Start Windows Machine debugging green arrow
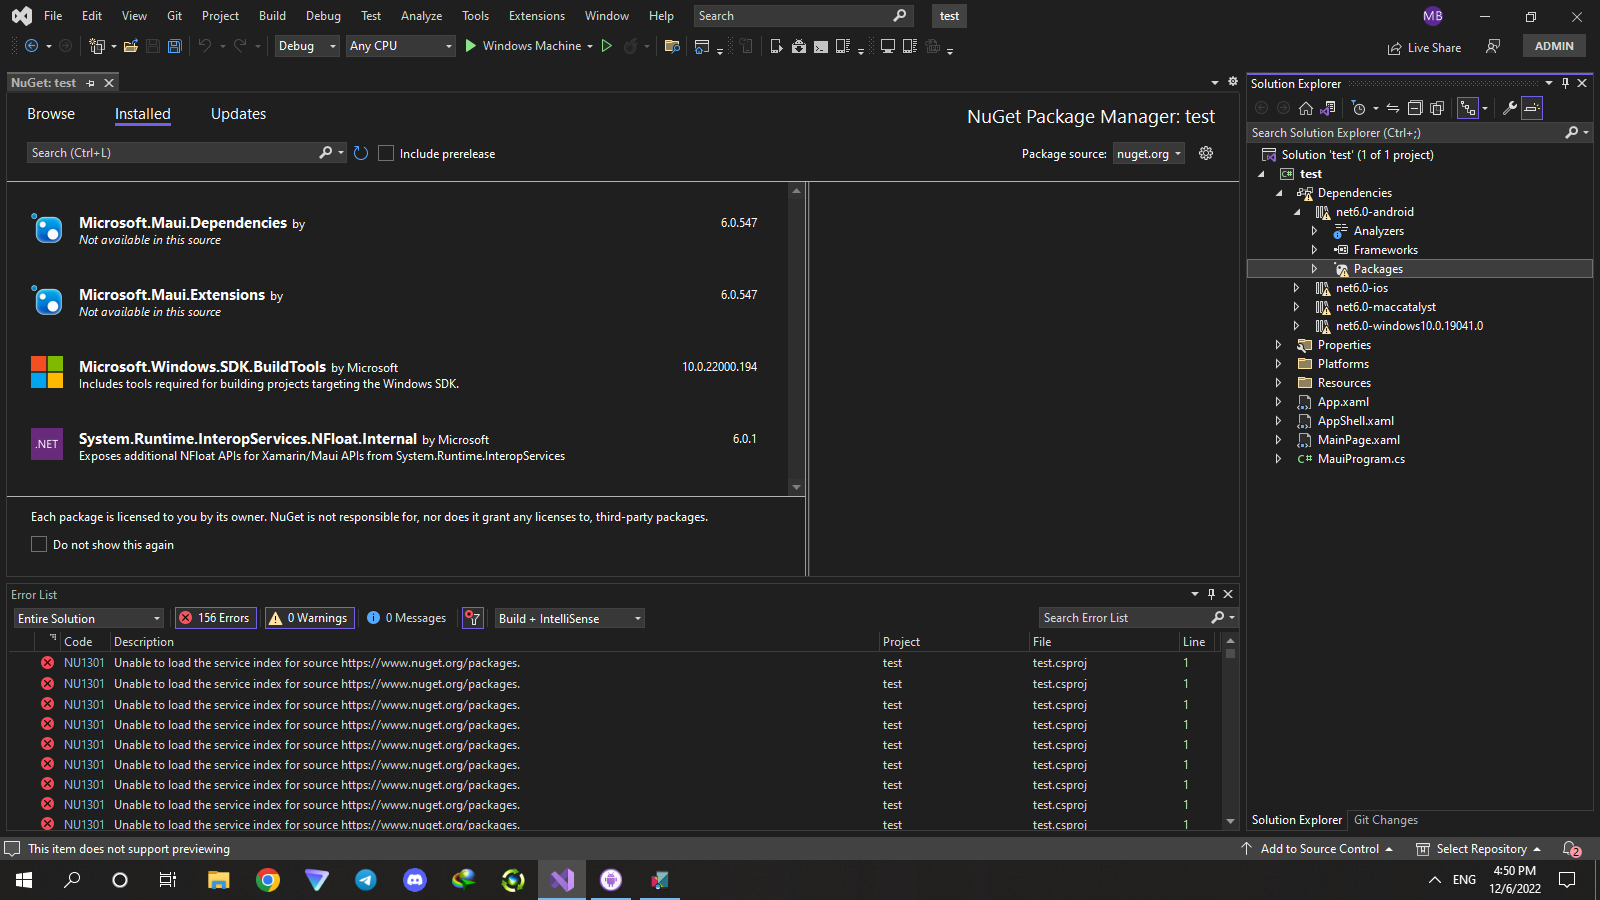 (x=471, y=46)
